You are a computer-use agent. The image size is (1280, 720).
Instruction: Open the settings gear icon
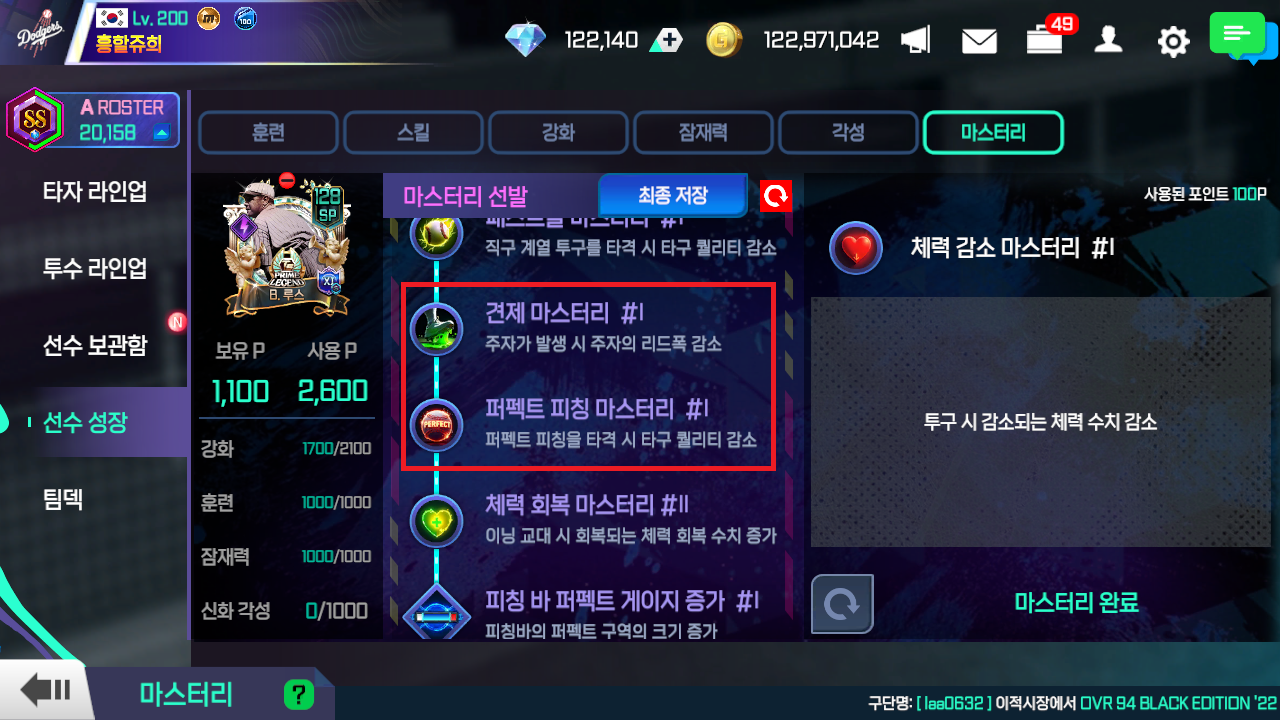pos(1173,41)
